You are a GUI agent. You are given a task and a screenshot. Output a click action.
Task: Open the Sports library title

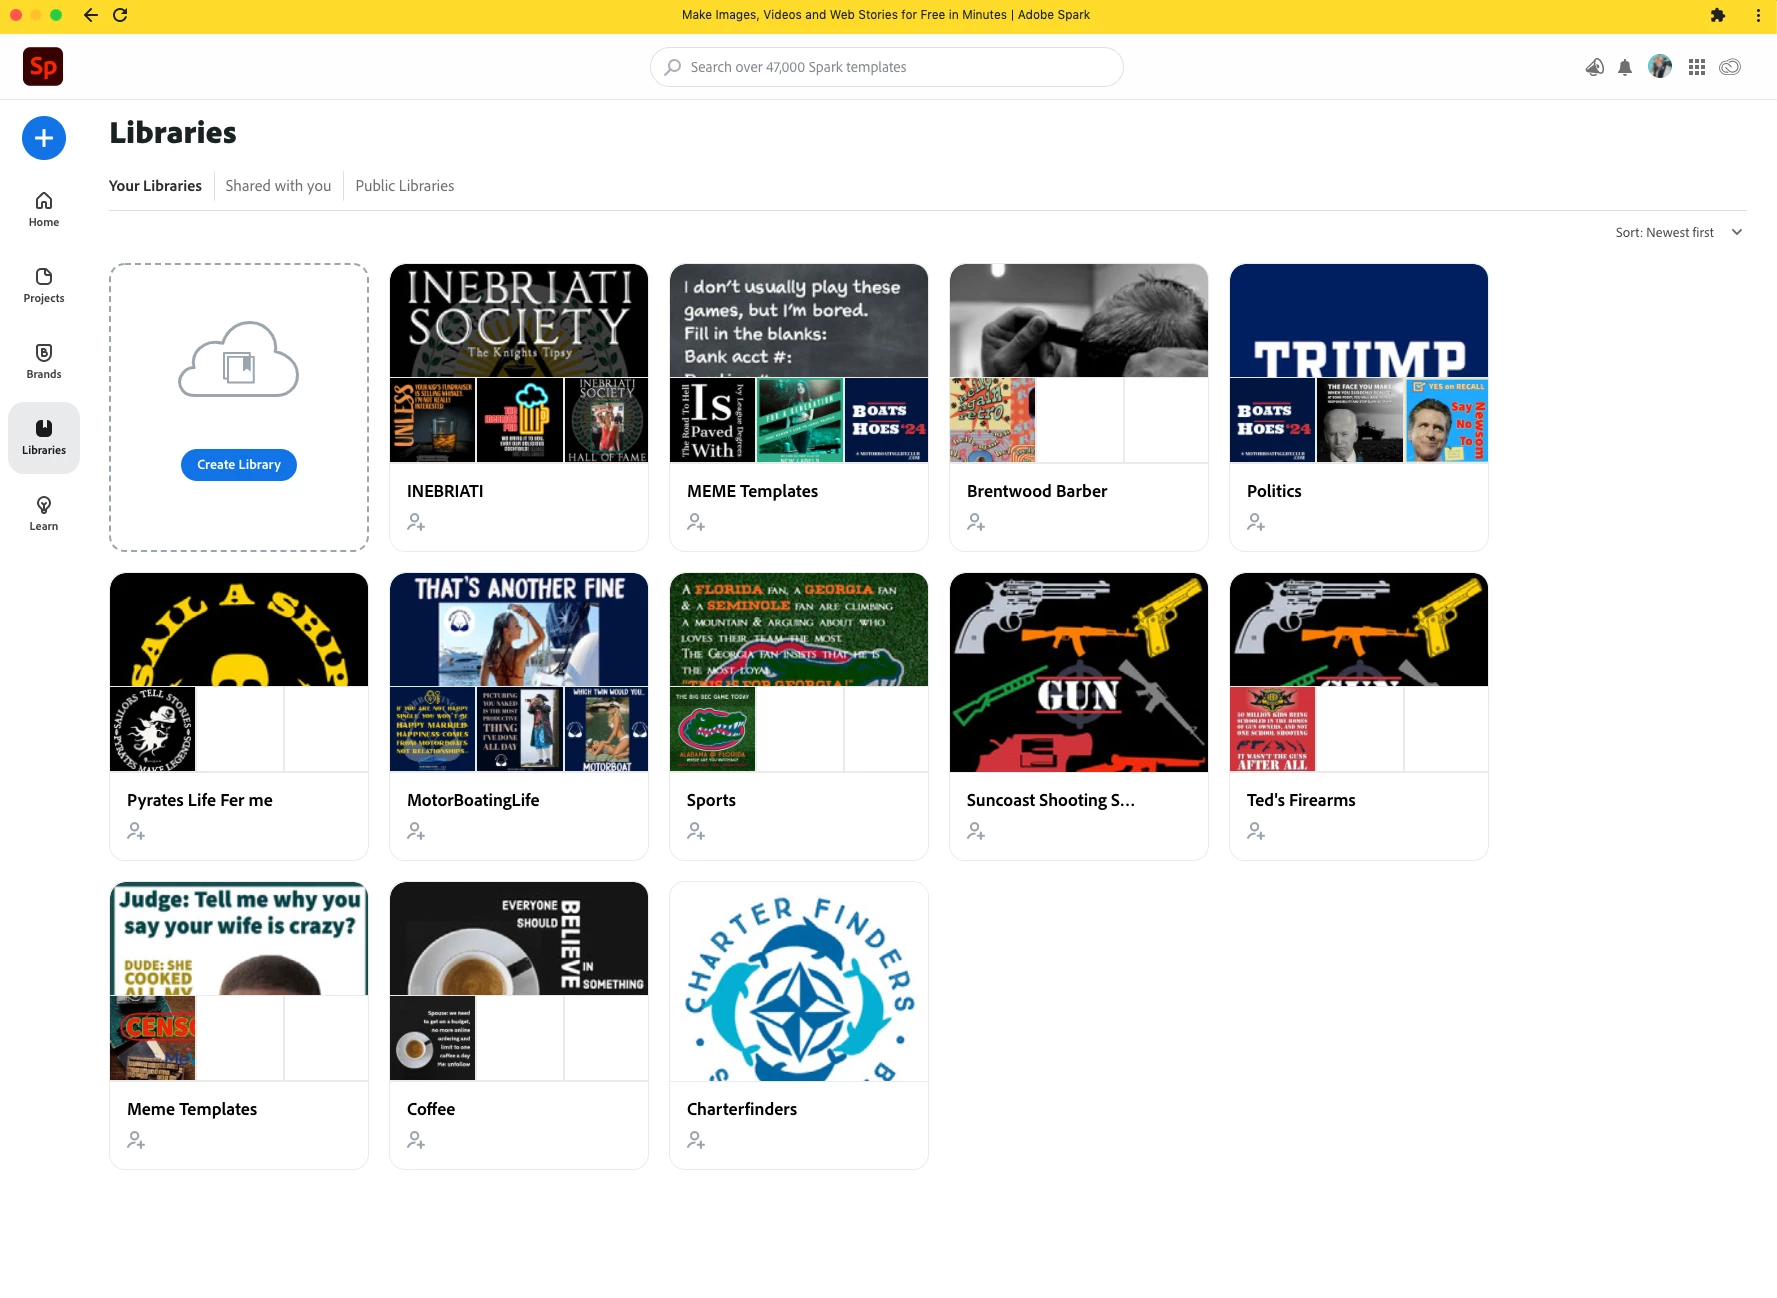pos(711,800)
